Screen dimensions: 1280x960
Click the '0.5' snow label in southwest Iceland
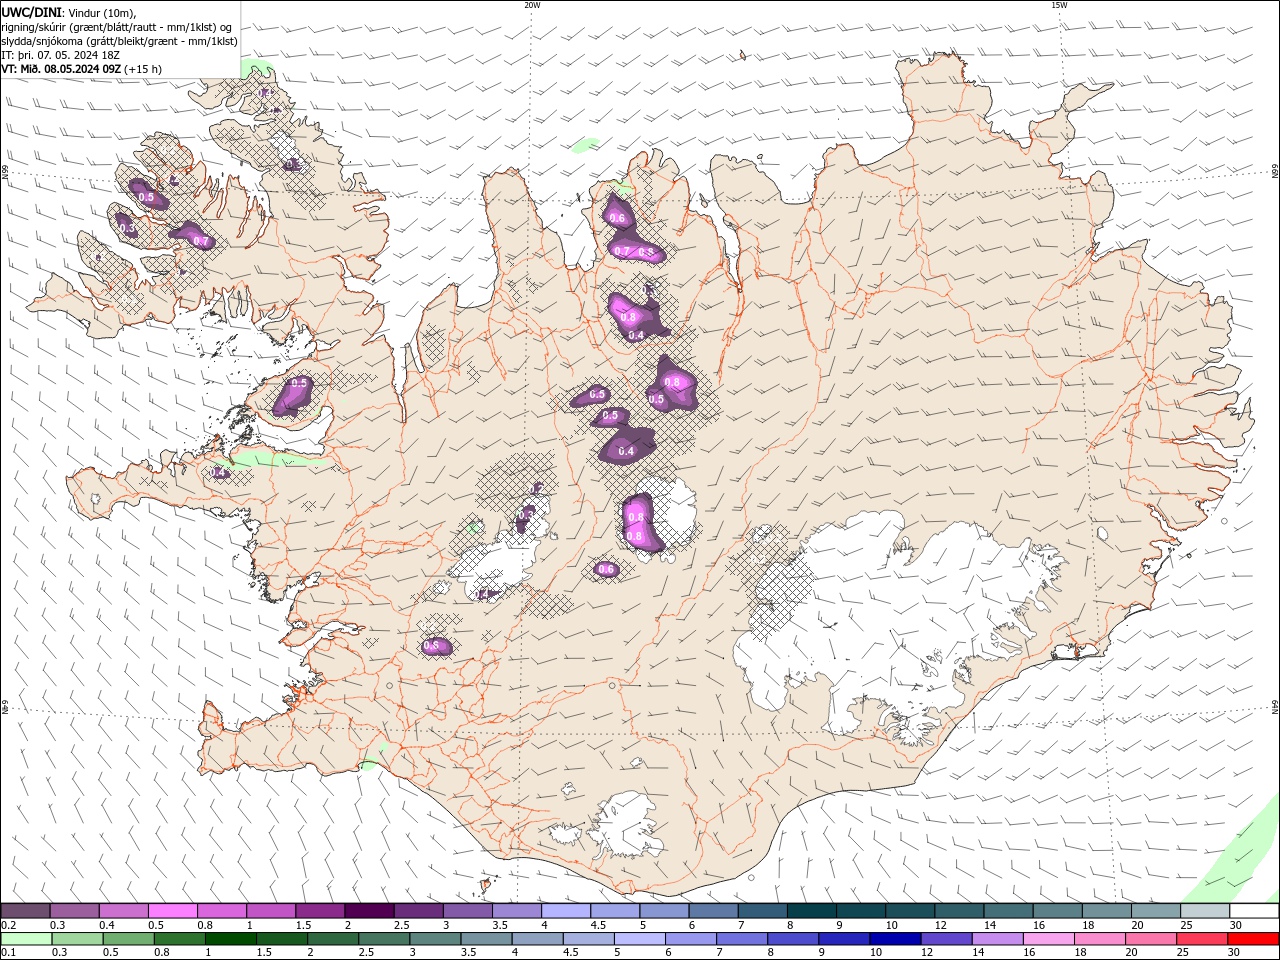point(432,646)
